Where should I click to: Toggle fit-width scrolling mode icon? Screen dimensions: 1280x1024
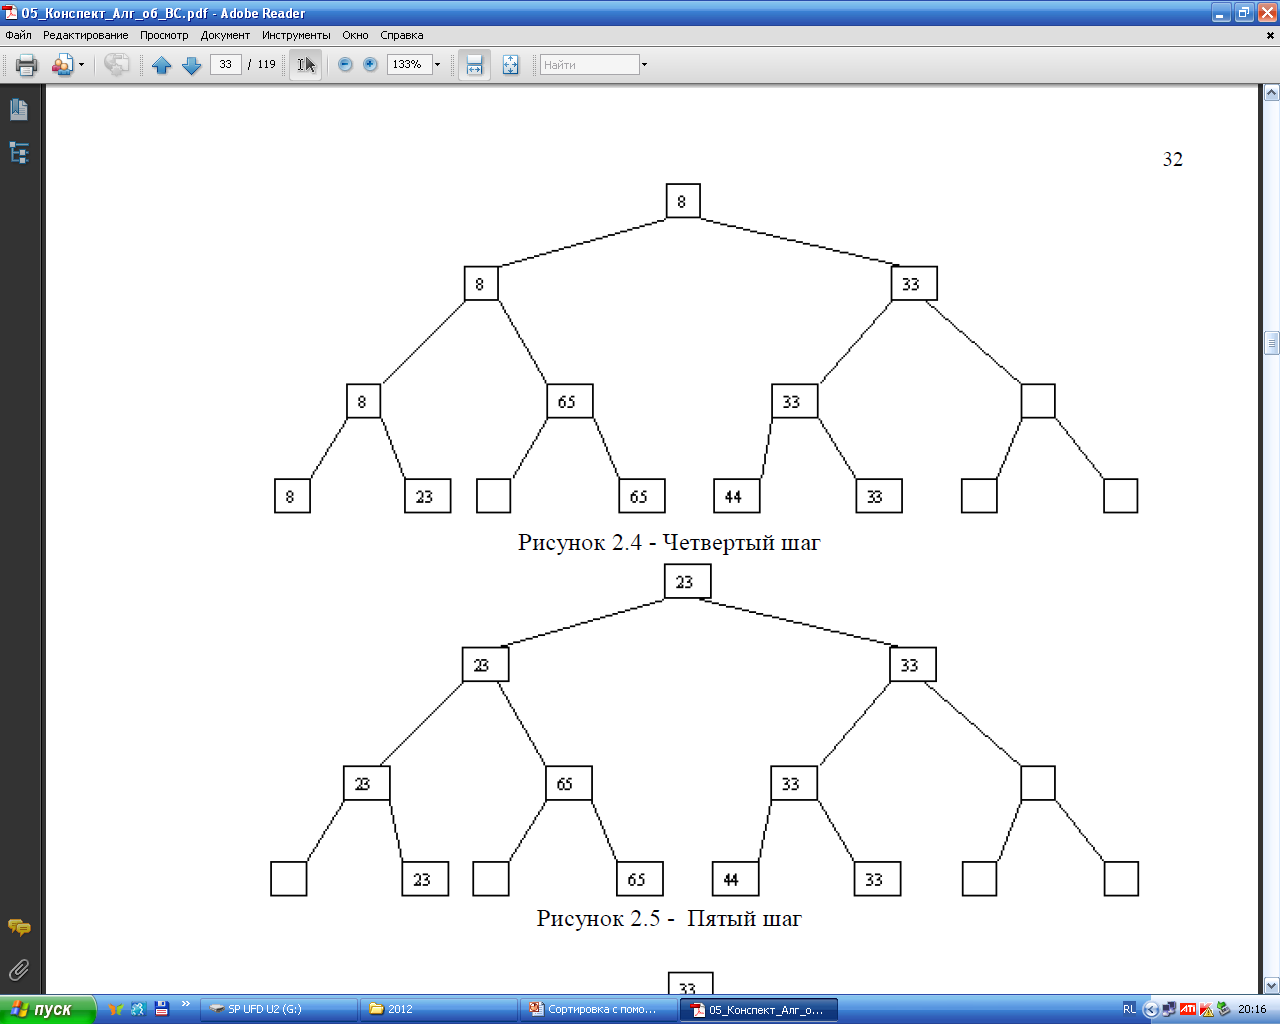[474, 65]
